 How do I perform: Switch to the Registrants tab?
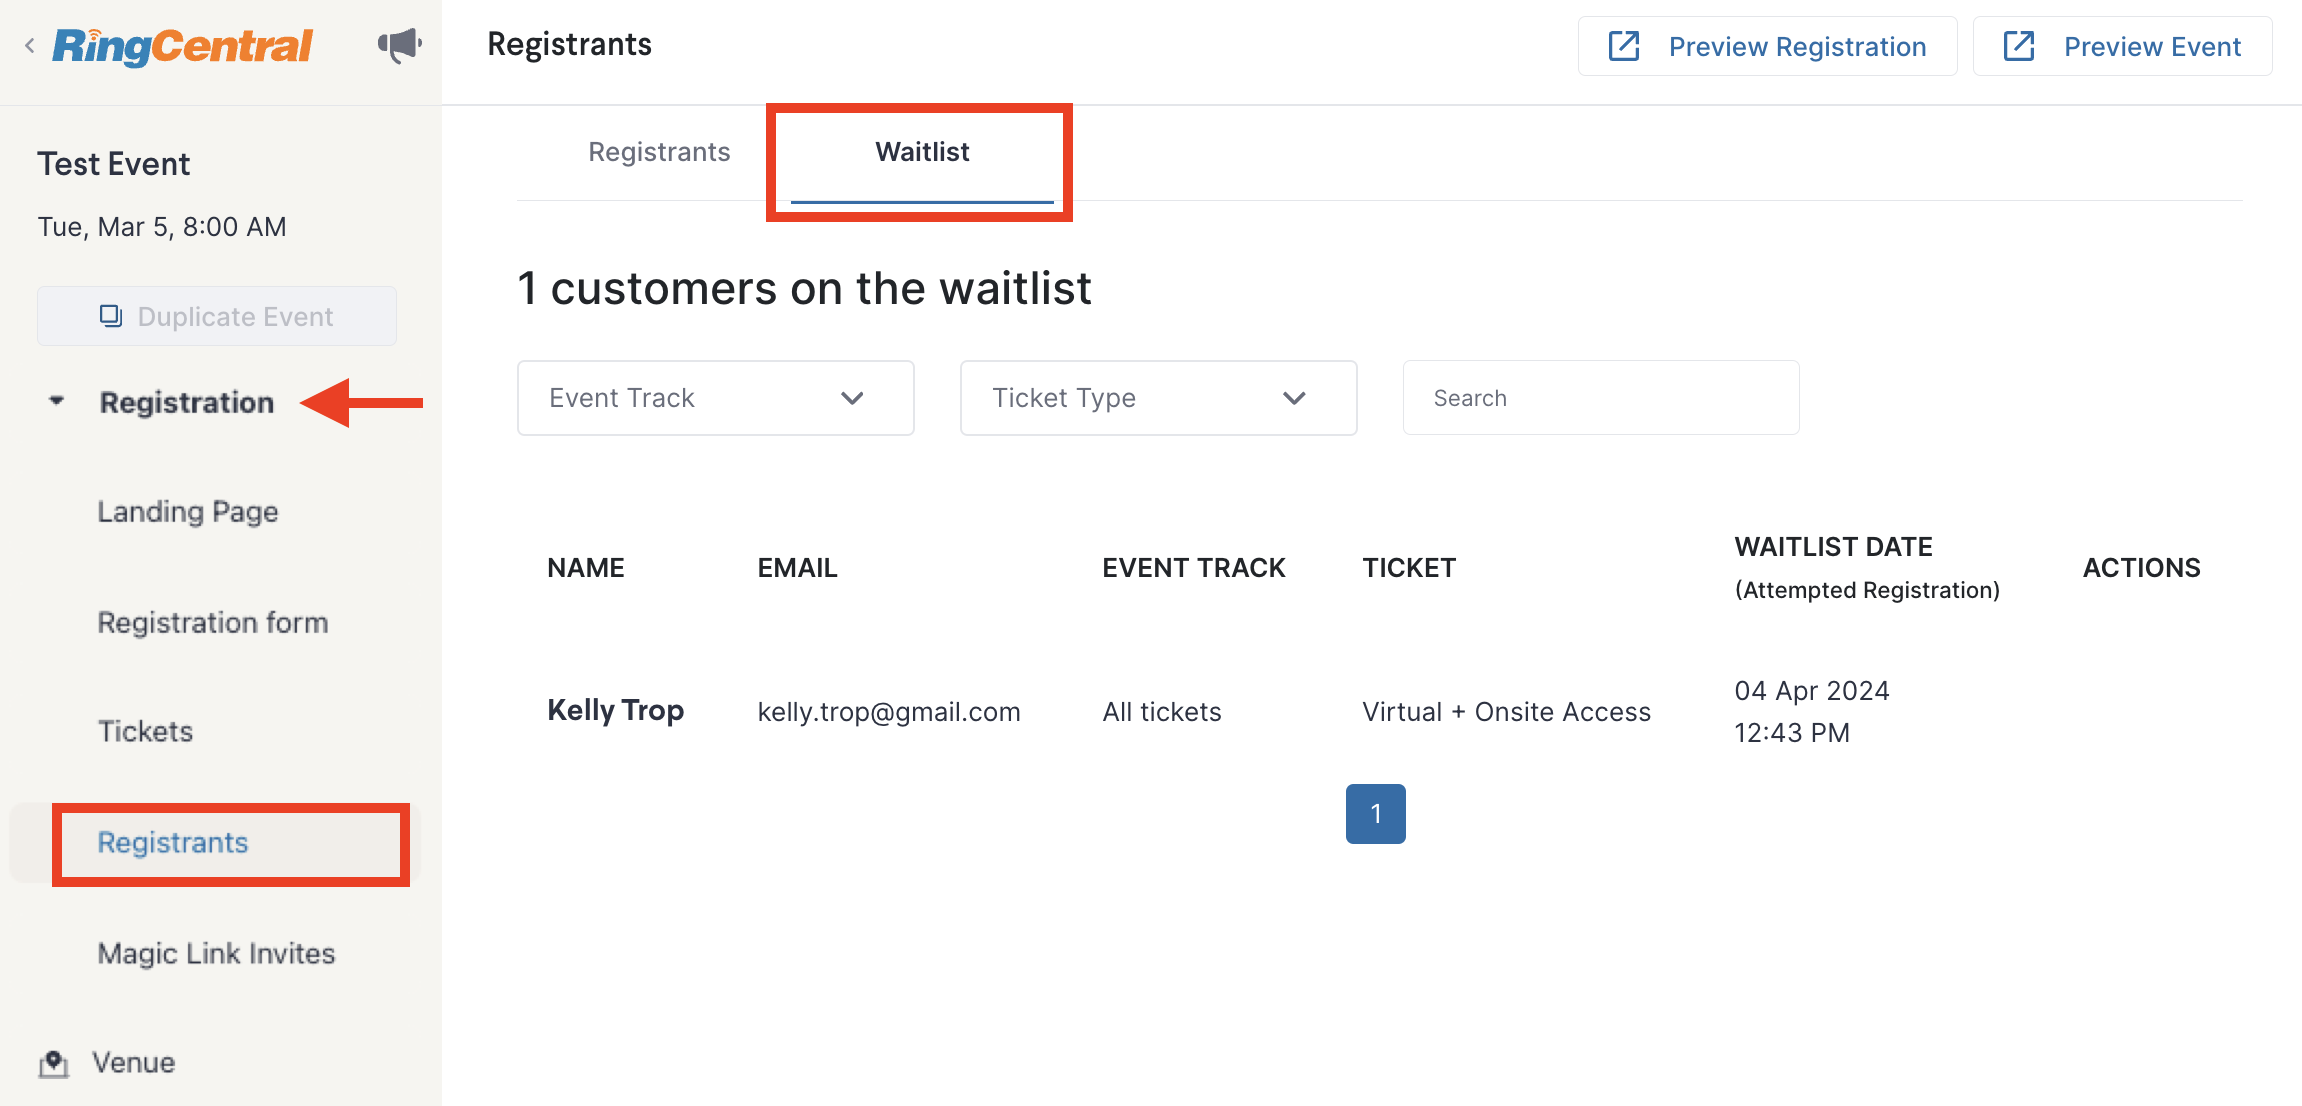point(659,152)
